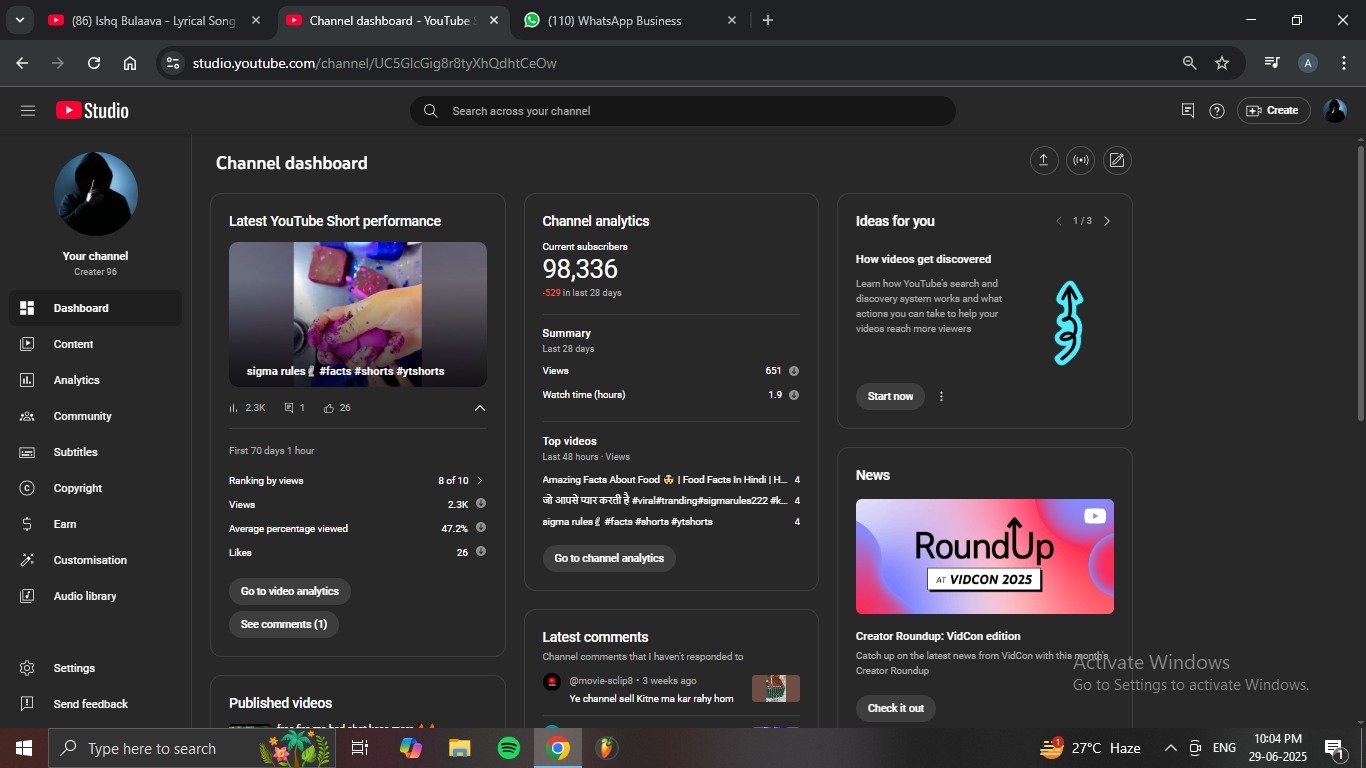The width and height of the screenshot is (1366, 768).
Task: Open Subtitles in the sidebar
Action: (96, 452)
